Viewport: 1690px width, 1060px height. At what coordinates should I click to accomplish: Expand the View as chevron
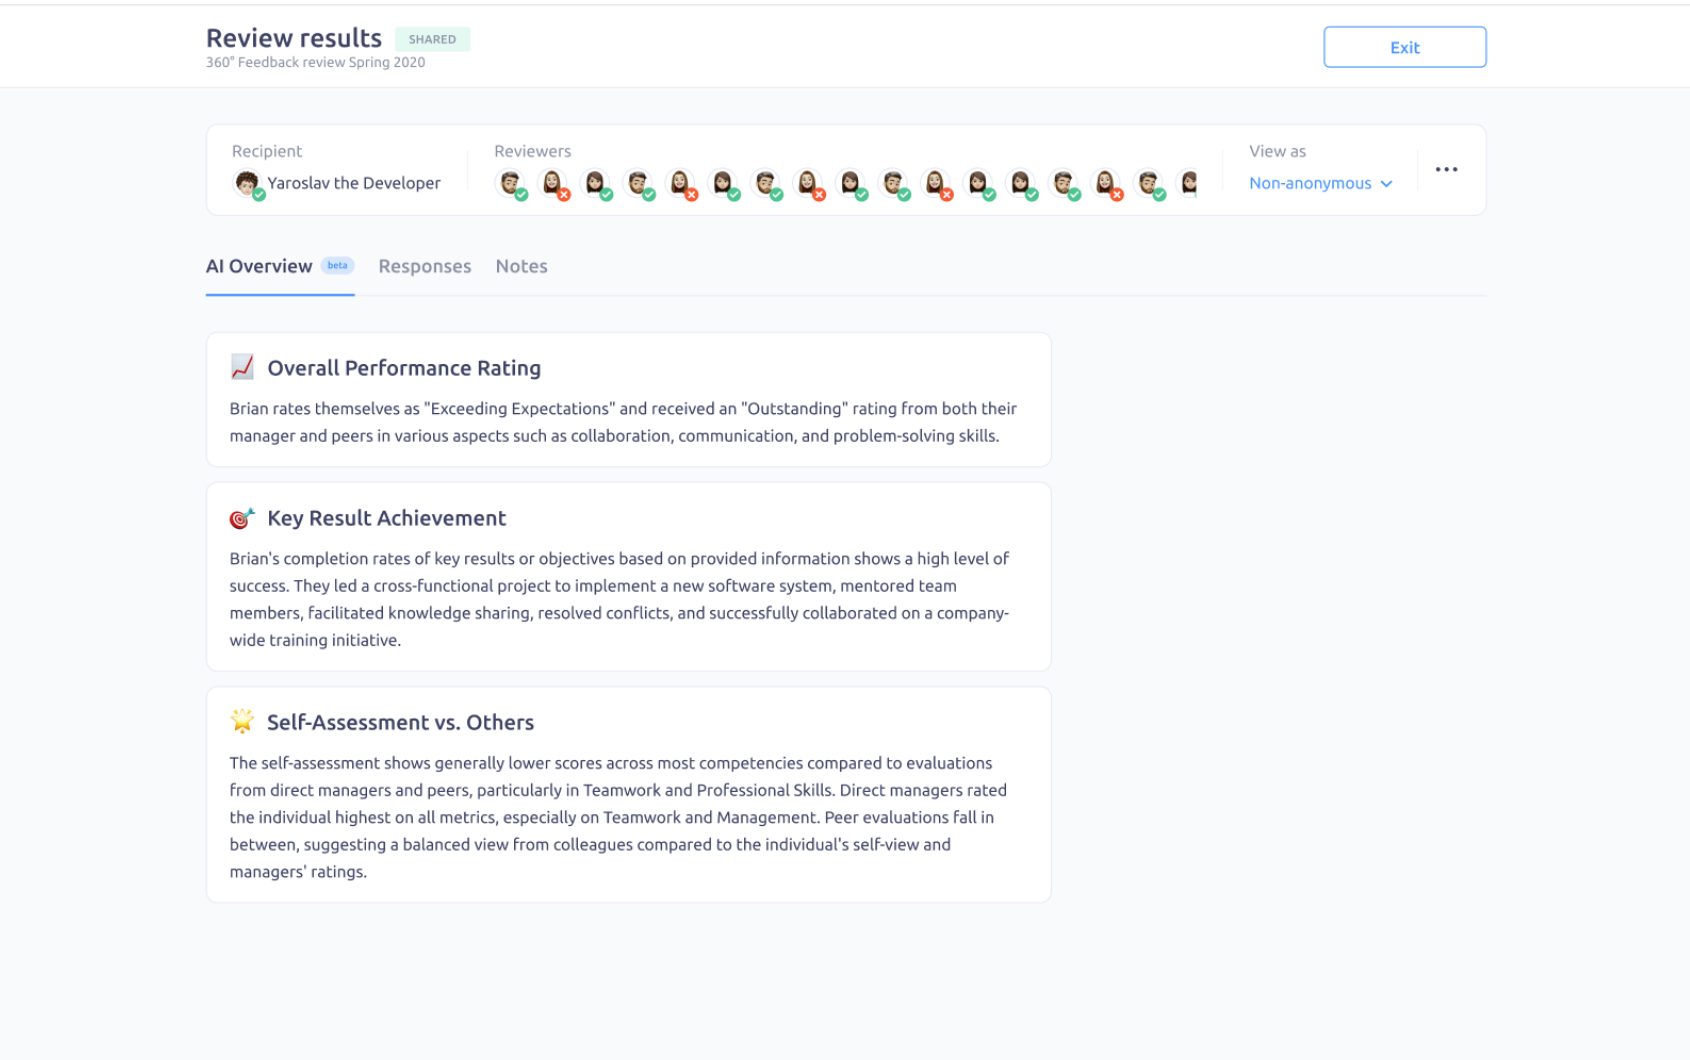pyautogui.click(x=1387, y=183)
